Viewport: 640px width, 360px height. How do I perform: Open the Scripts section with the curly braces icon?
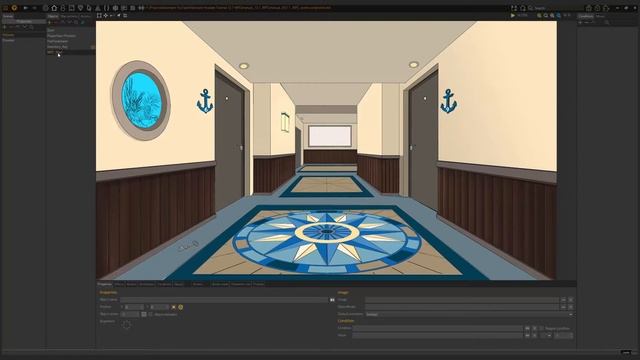pyautogui.click(x=107, y=8)
